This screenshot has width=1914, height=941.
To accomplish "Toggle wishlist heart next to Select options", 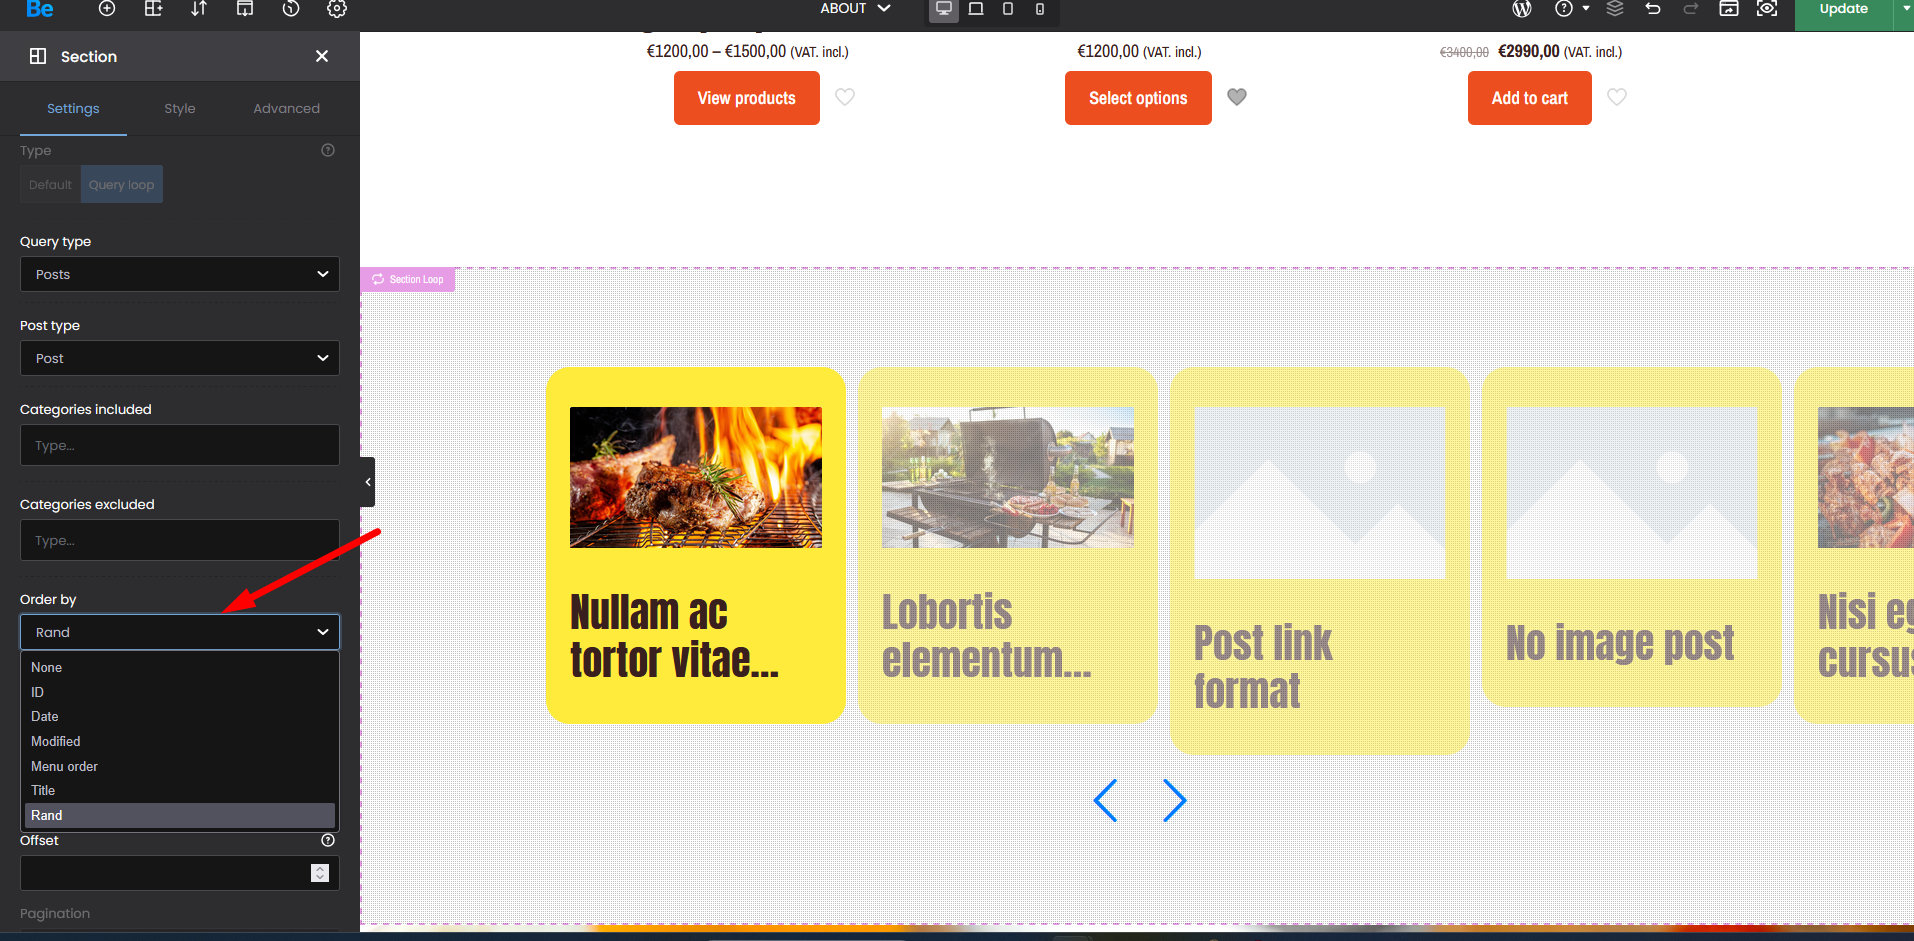I will coord(1237,97).
